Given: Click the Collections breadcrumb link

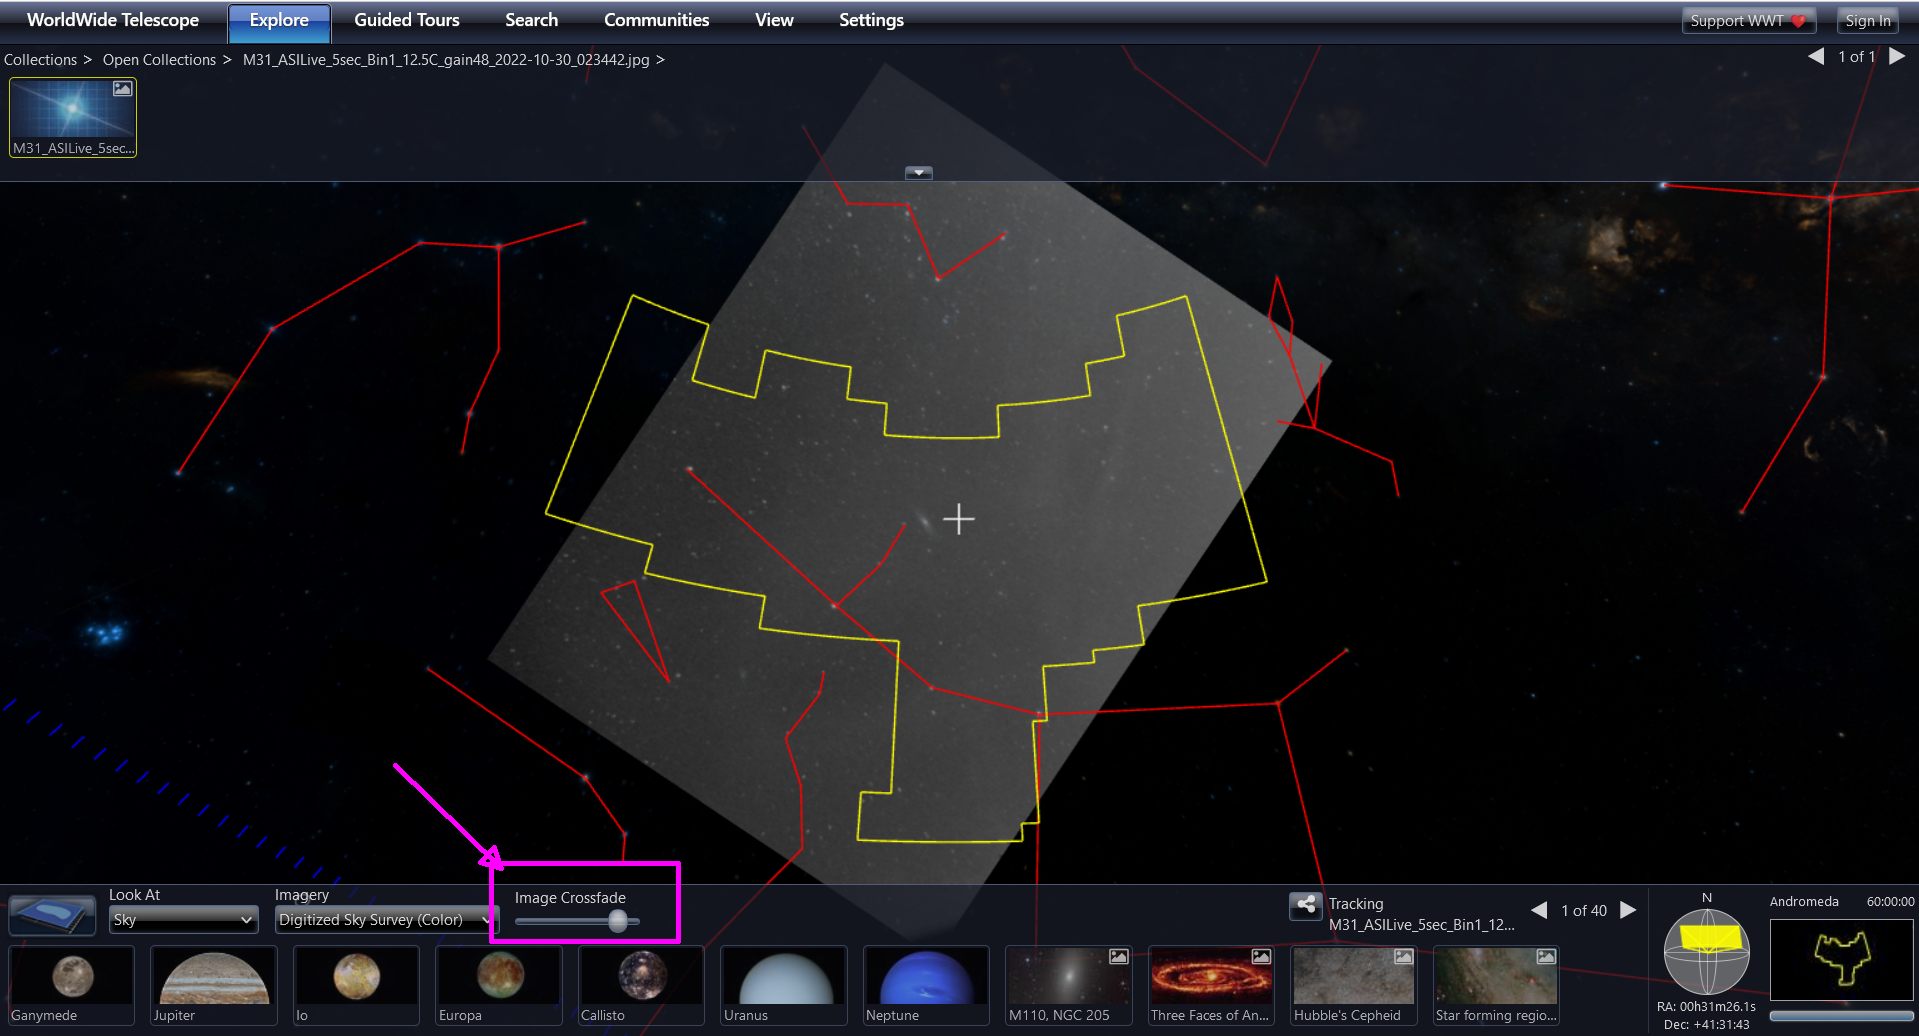Looking at the screenshot, I should [x=40, y=60].
